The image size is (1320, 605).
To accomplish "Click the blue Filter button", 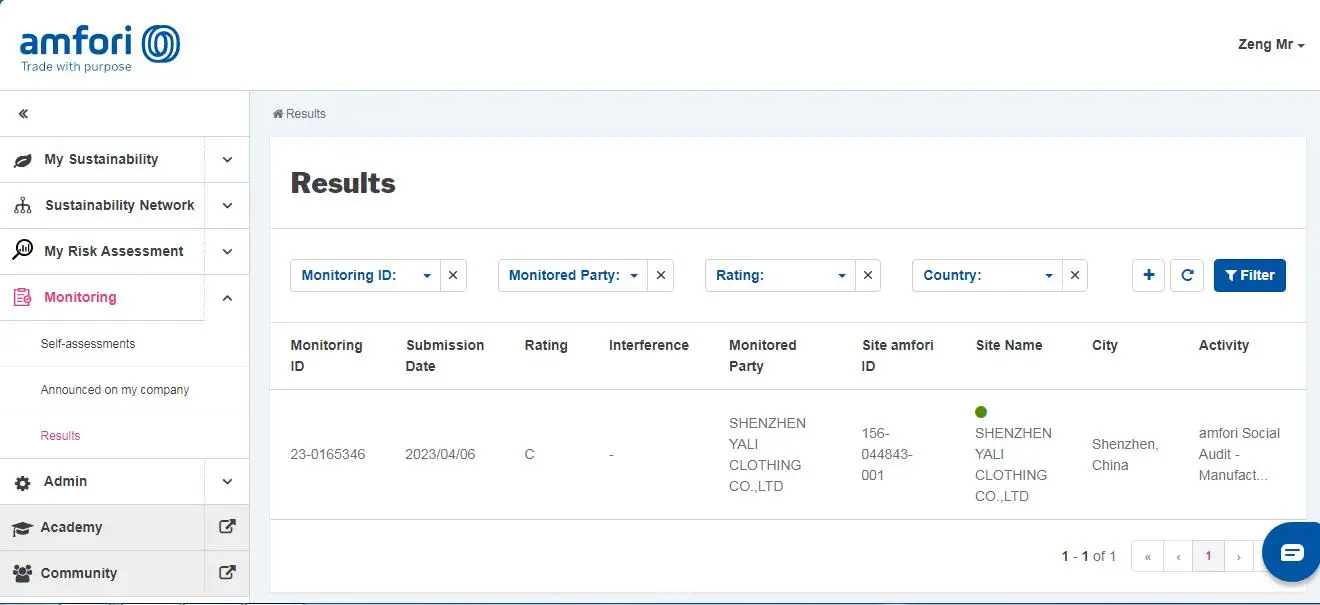I will pos(1249,275).
